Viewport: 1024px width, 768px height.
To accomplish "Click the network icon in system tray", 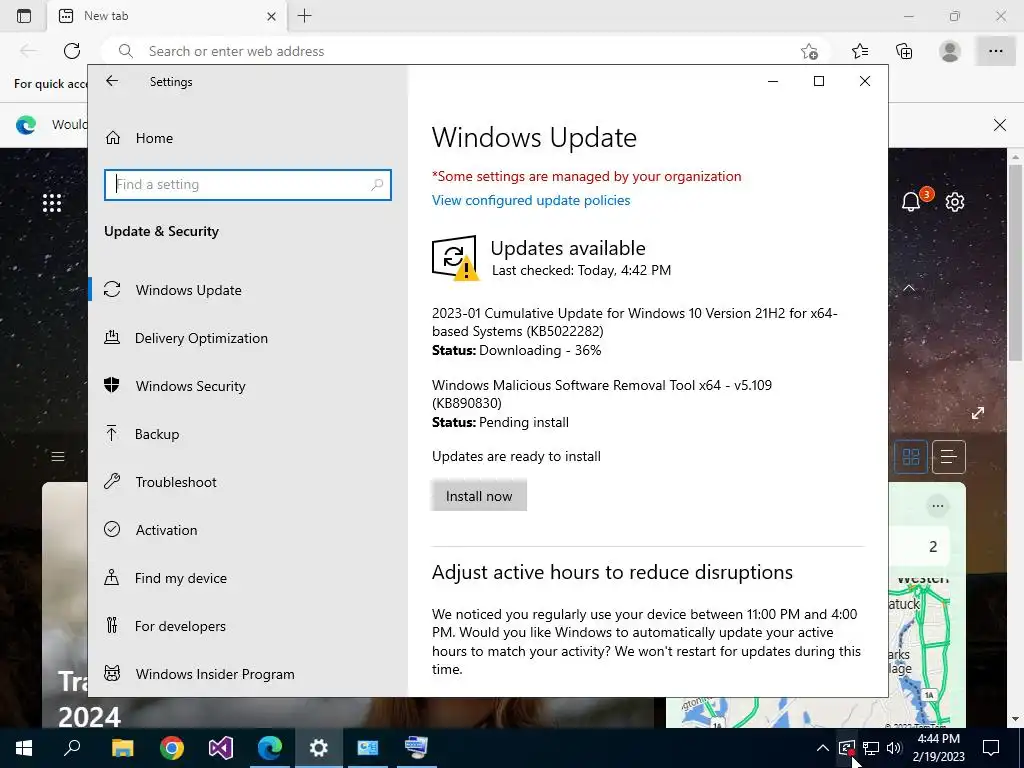I will tap(871, 748).
